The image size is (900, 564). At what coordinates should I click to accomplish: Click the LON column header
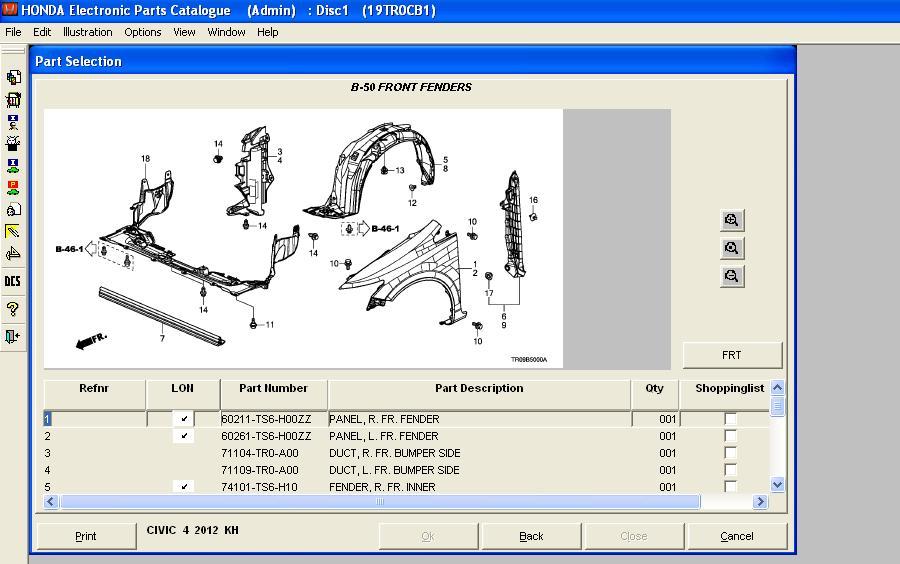[x=183, y=394]
